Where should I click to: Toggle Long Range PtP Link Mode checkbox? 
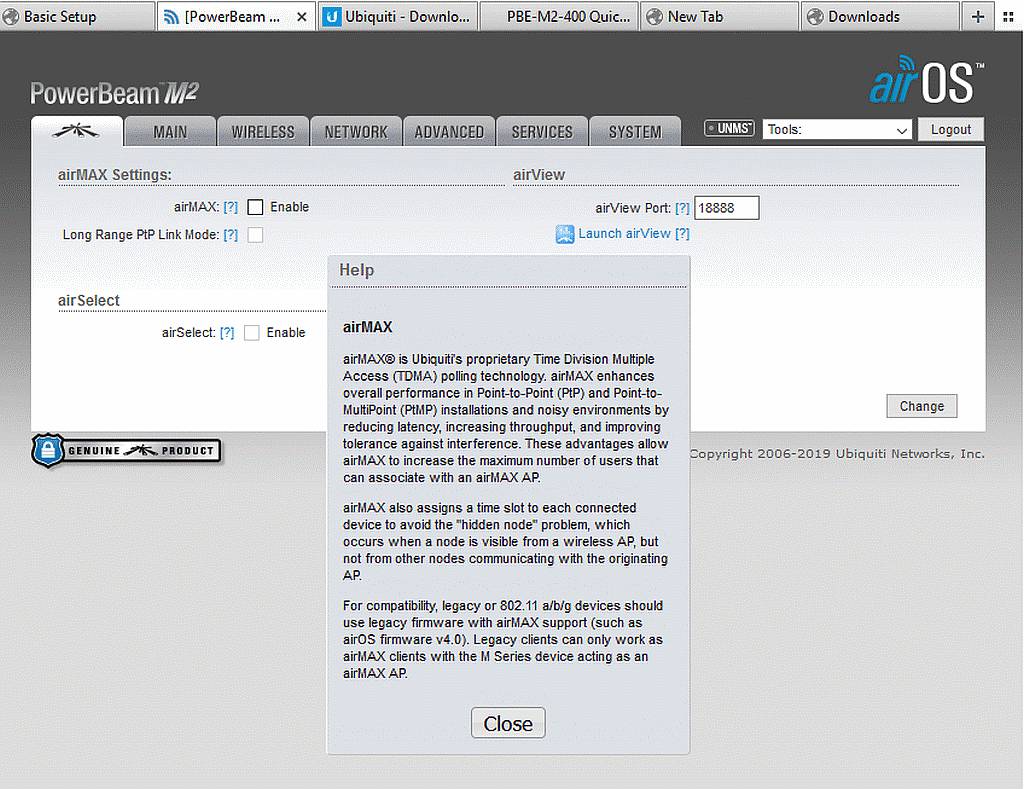coord(255,234)
